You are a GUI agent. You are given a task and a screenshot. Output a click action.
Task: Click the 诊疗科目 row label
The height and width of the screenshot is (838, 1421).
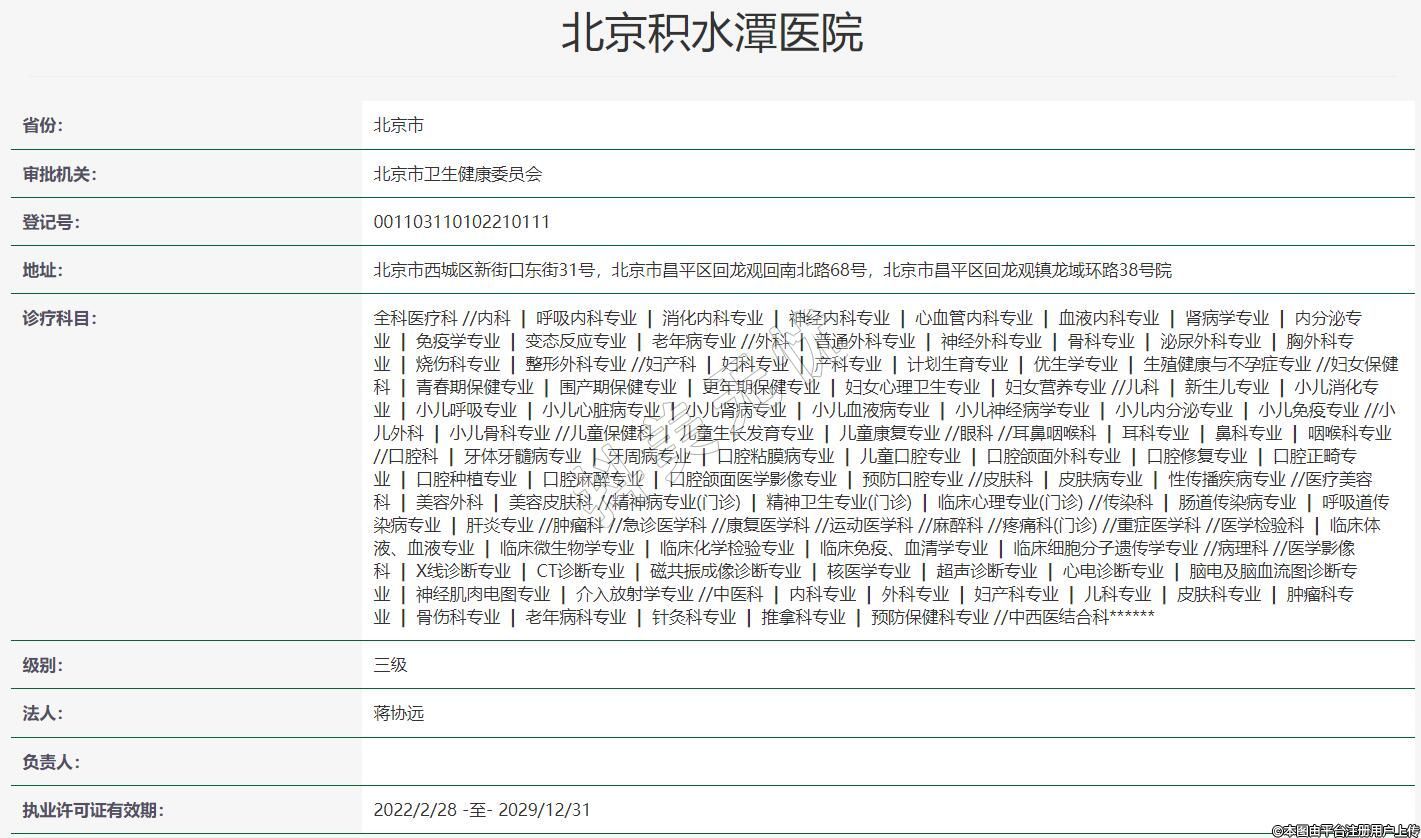pos(59,319)
